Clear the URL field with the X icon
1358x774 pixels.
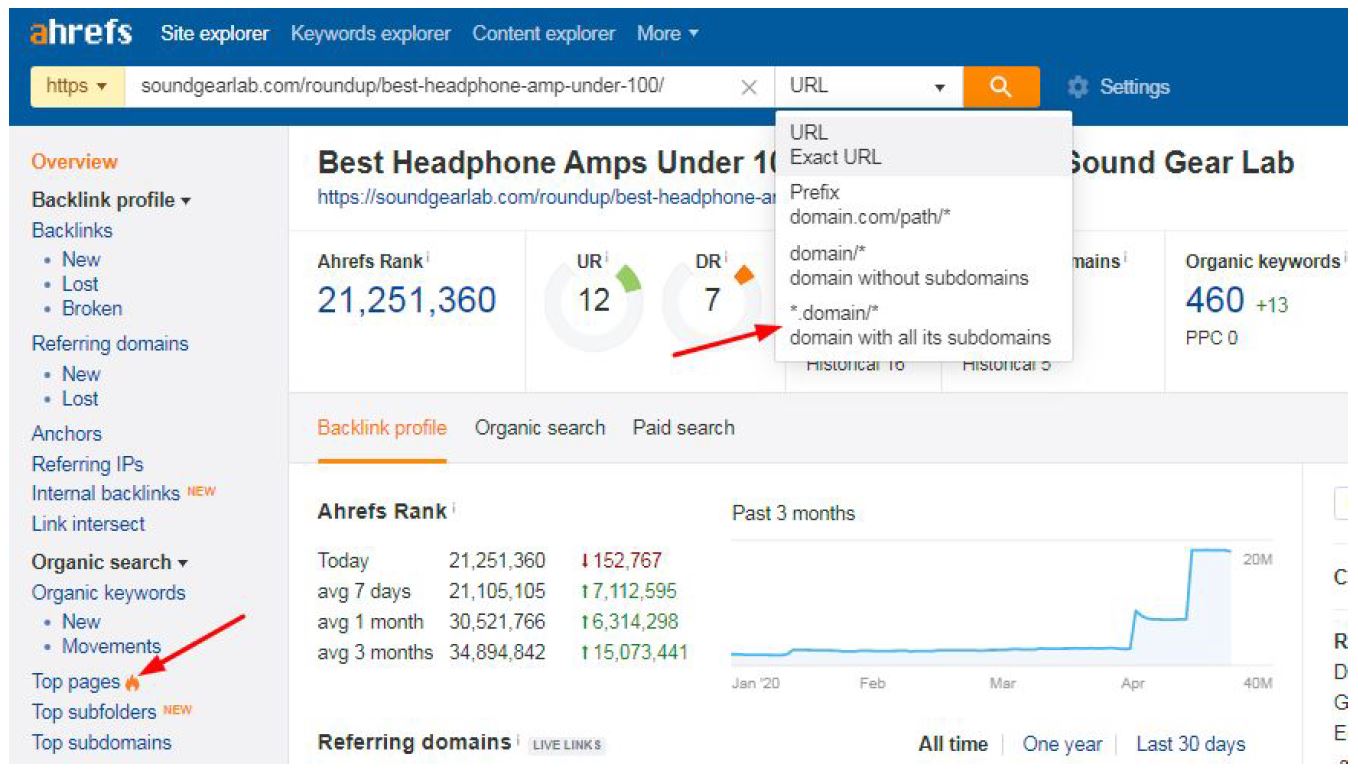coord(748,87)
